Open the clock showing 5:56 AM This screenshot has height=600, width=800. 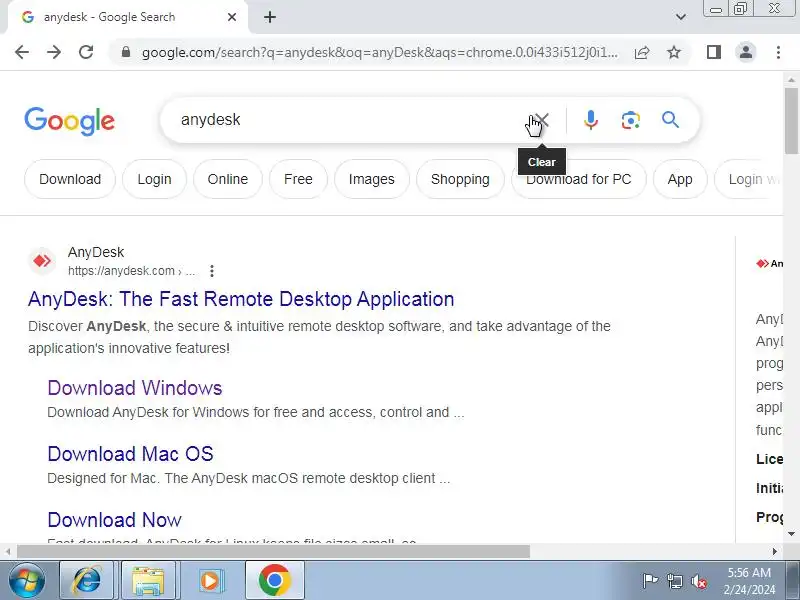(x=749, y=581)
